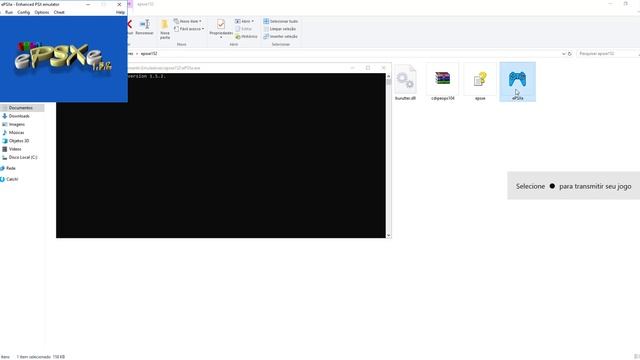Click the Histórico button in ribbon
The width and height of the screenshot is (640, 360).
[x=246, y=37]
